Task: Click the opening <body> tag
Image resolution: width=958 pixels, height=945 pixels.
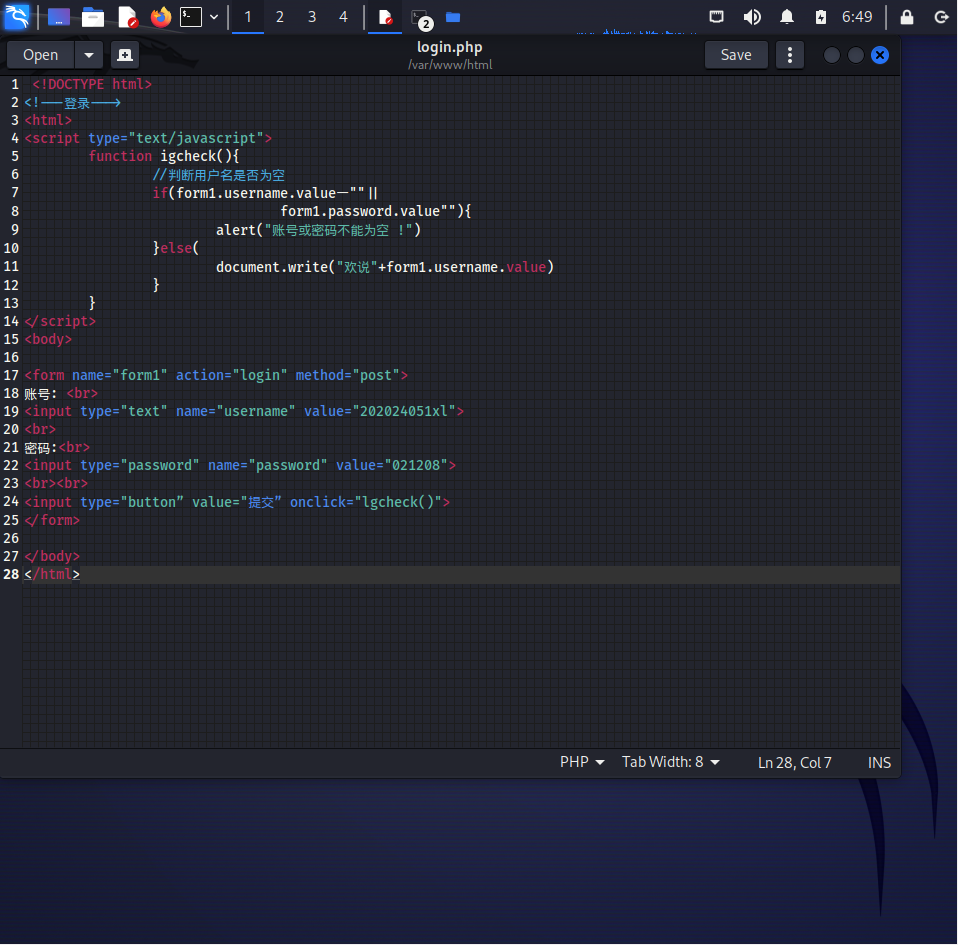Action: click(48, 339)
